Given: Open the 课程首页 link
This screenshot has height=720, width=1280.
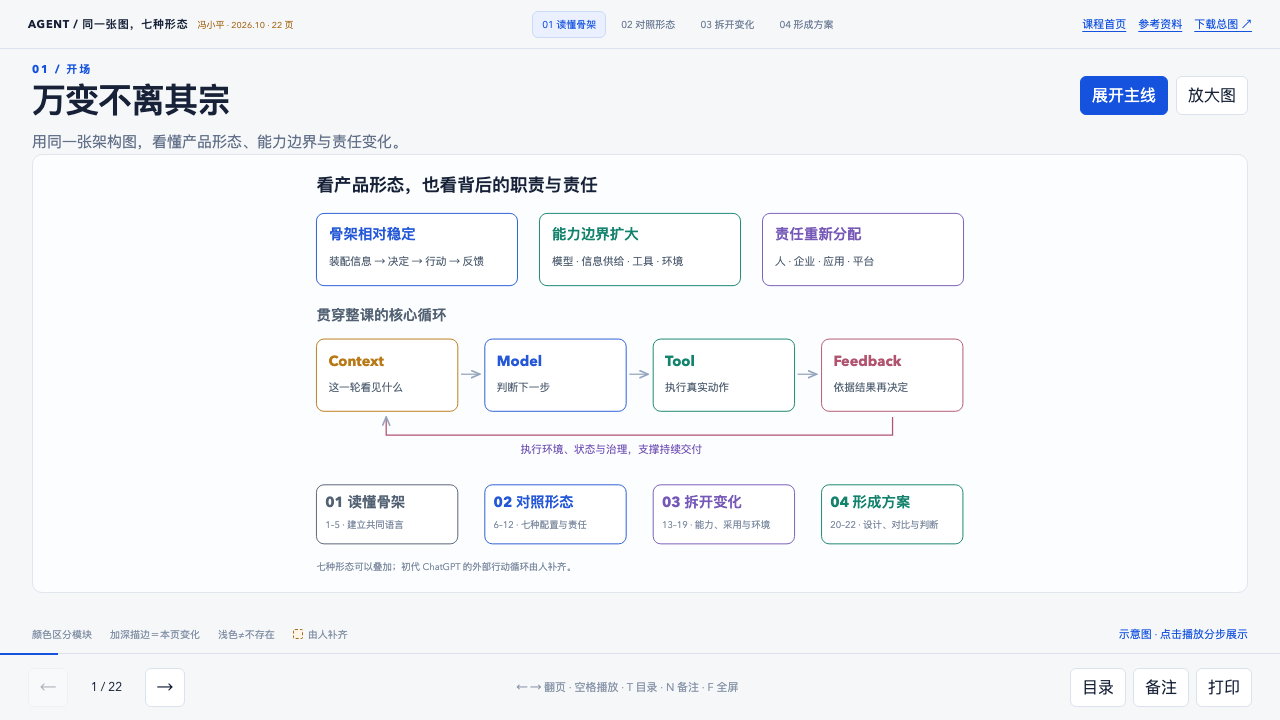Looking at the screenshot, I should [1104, 24].
